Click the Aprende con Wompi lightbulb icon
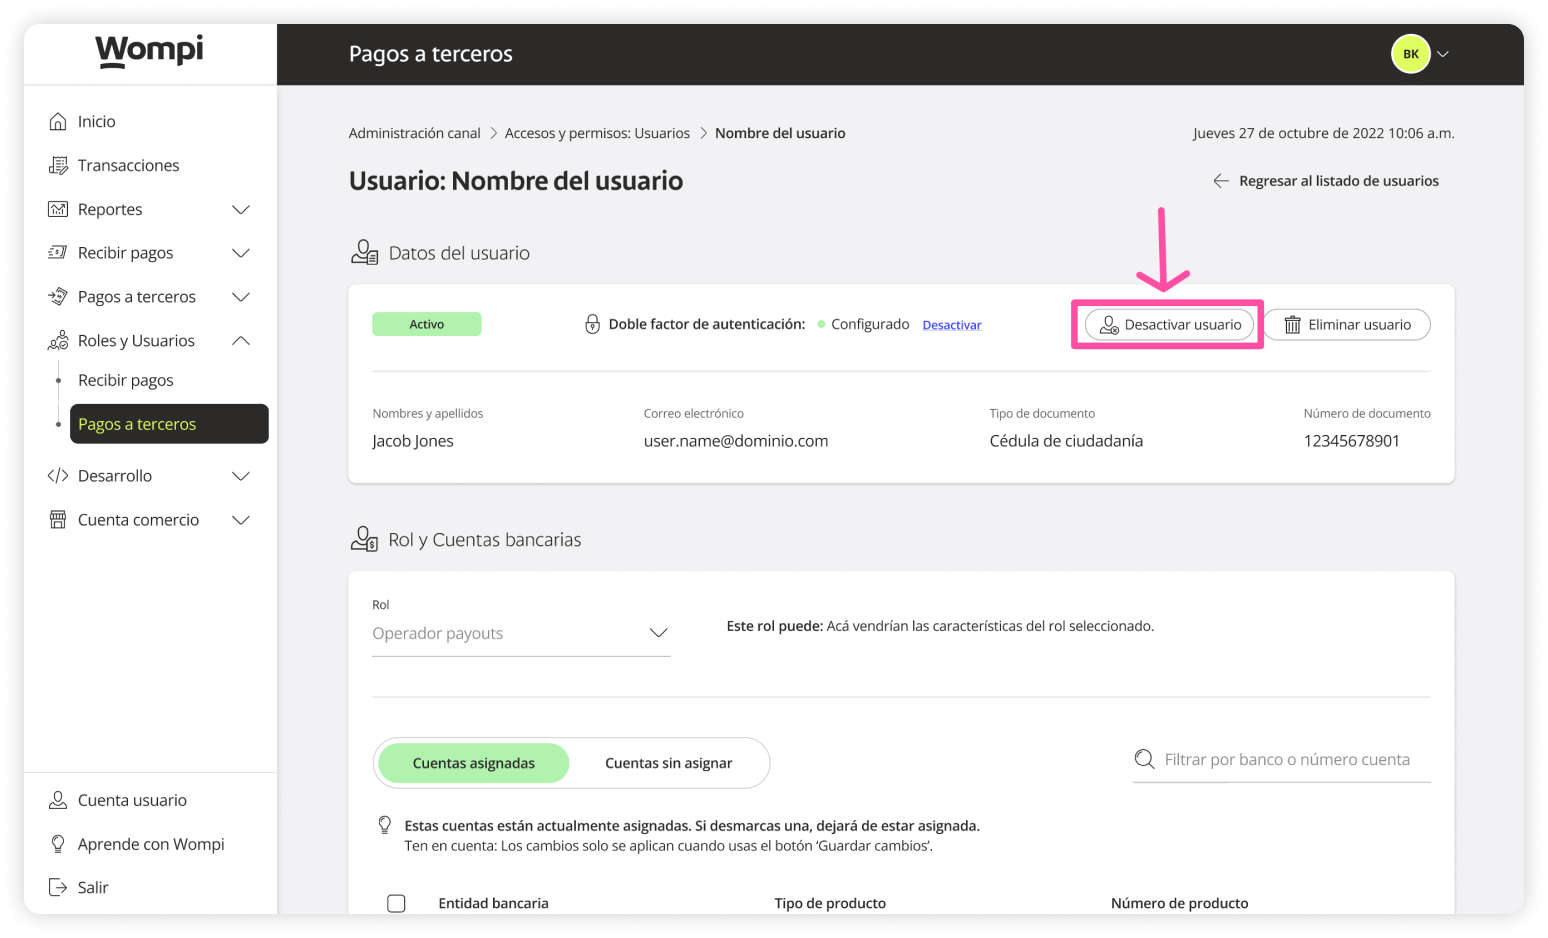 [x=58, y=844]
